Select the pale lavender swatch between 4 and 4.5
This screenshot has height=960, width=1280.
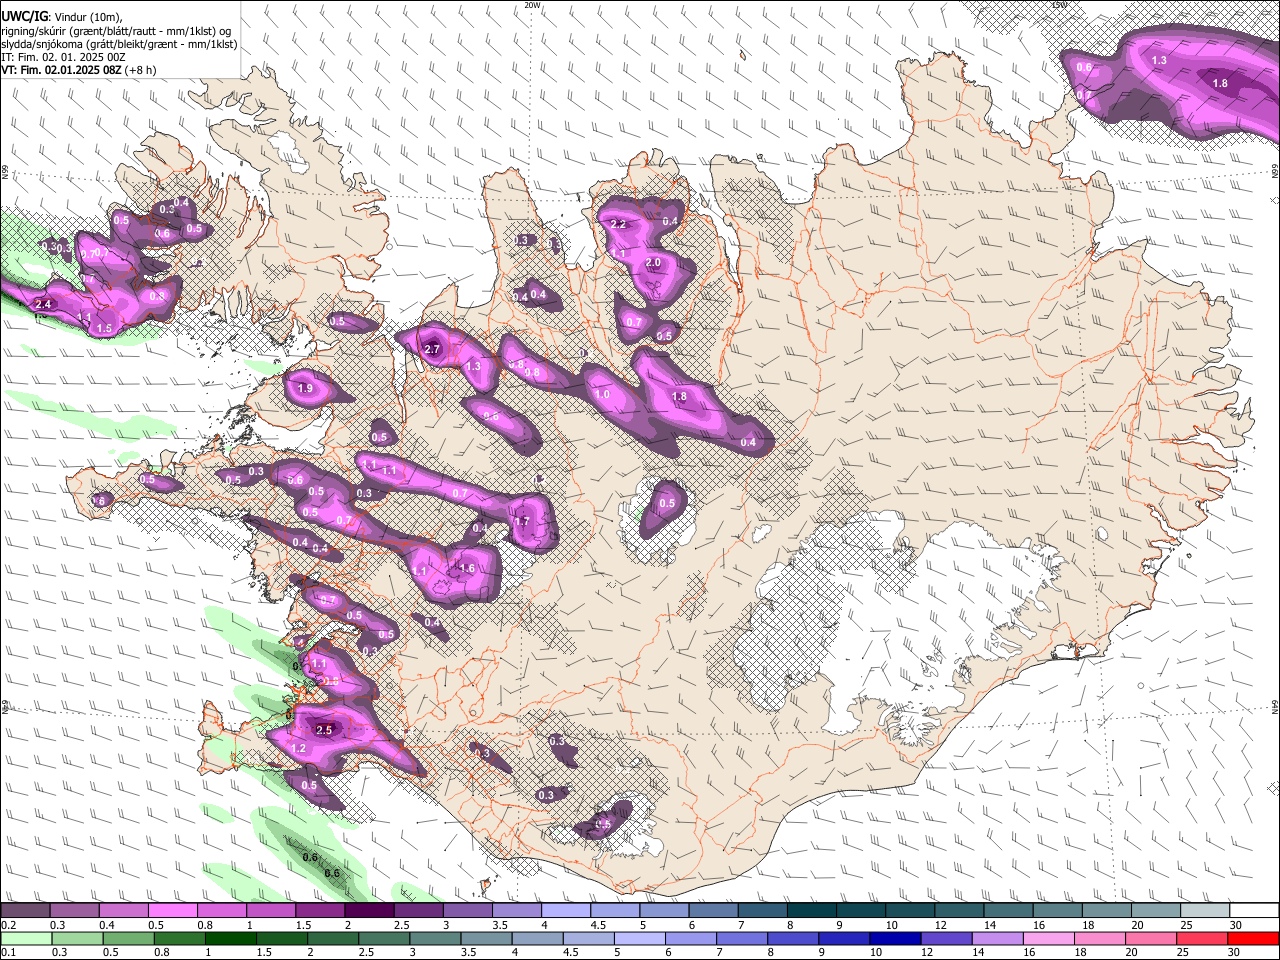(566, 910)
